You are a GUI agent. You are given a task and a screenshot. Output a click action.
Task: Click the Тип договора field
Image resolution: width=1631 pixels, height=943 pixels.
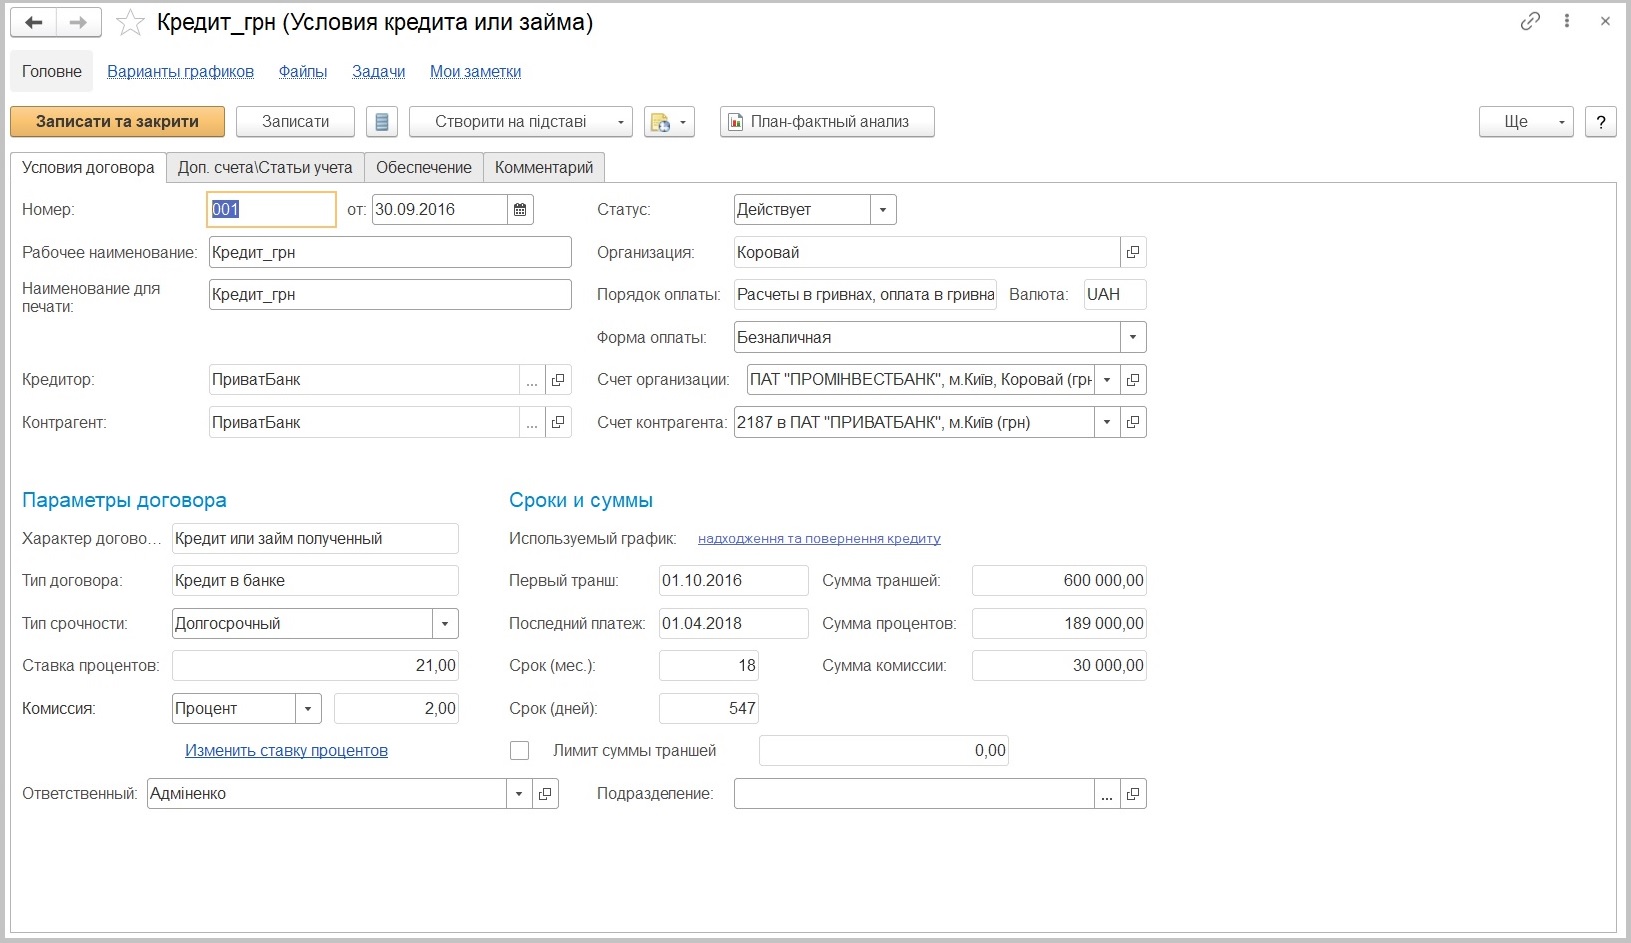click(x=315, y=581)
